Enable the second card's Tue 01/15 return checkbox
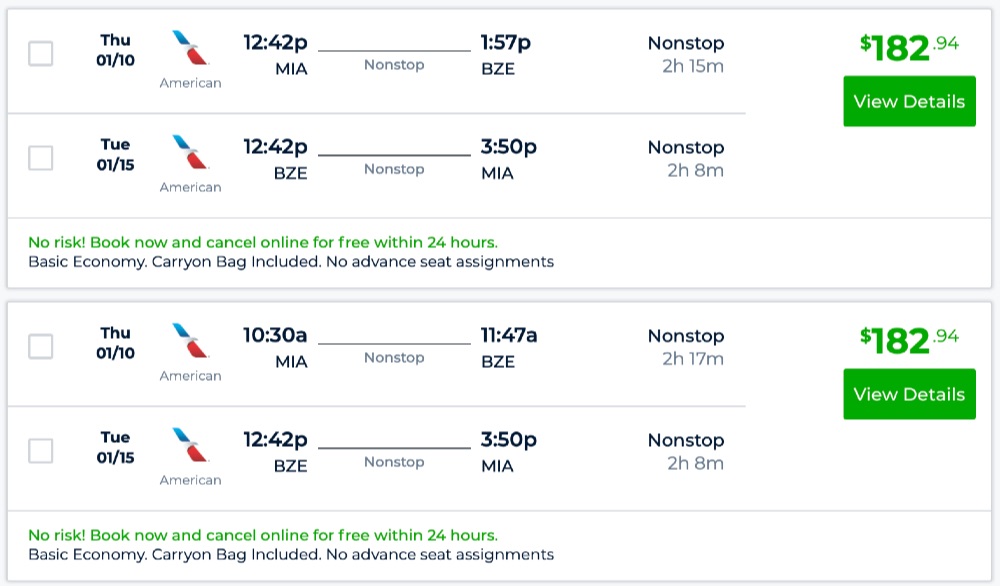This screenshot has width=1000, height=586. coord(41,451)
